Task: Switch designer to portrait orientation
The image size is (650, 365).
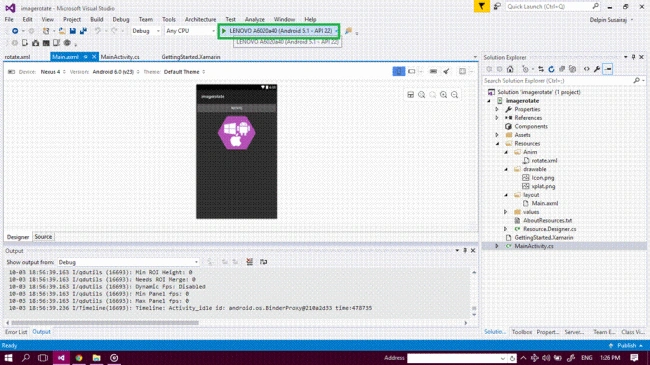Action: point(398,71)
